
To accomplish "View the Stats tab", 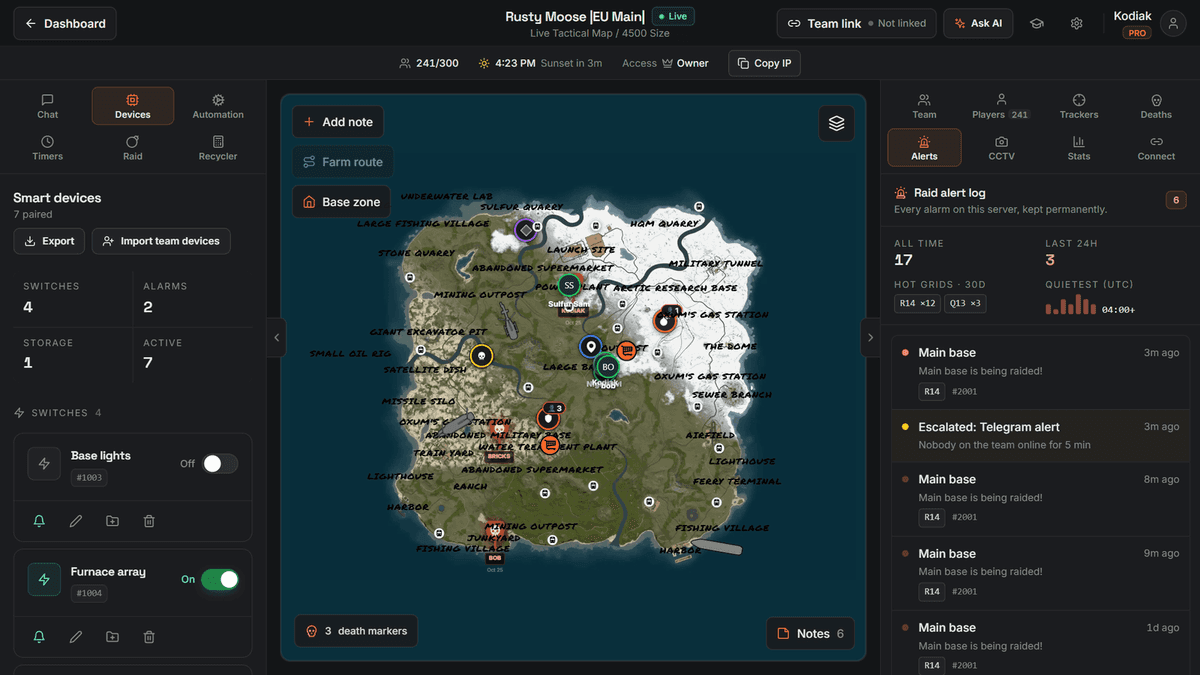I will pyautogui.click(x=1079, y=148).
